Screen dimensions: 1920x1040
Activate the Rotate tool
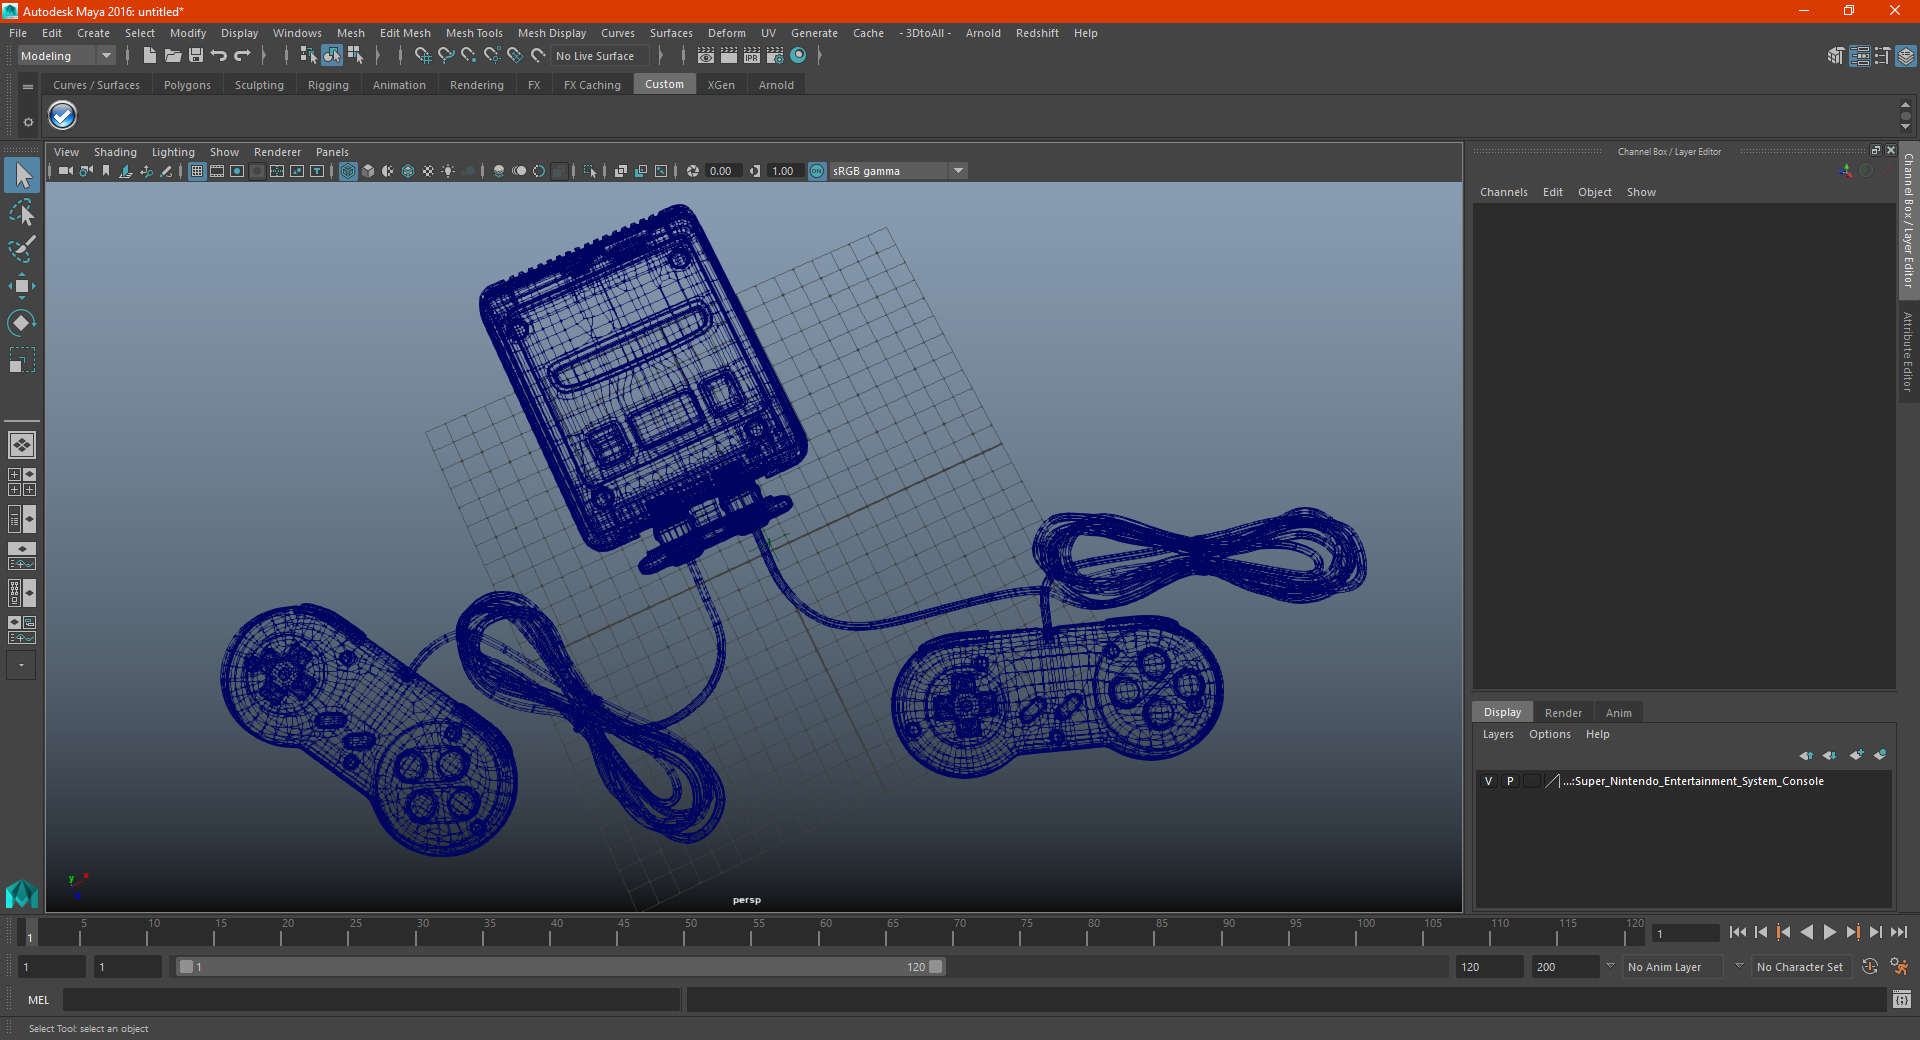coord(22,322)
